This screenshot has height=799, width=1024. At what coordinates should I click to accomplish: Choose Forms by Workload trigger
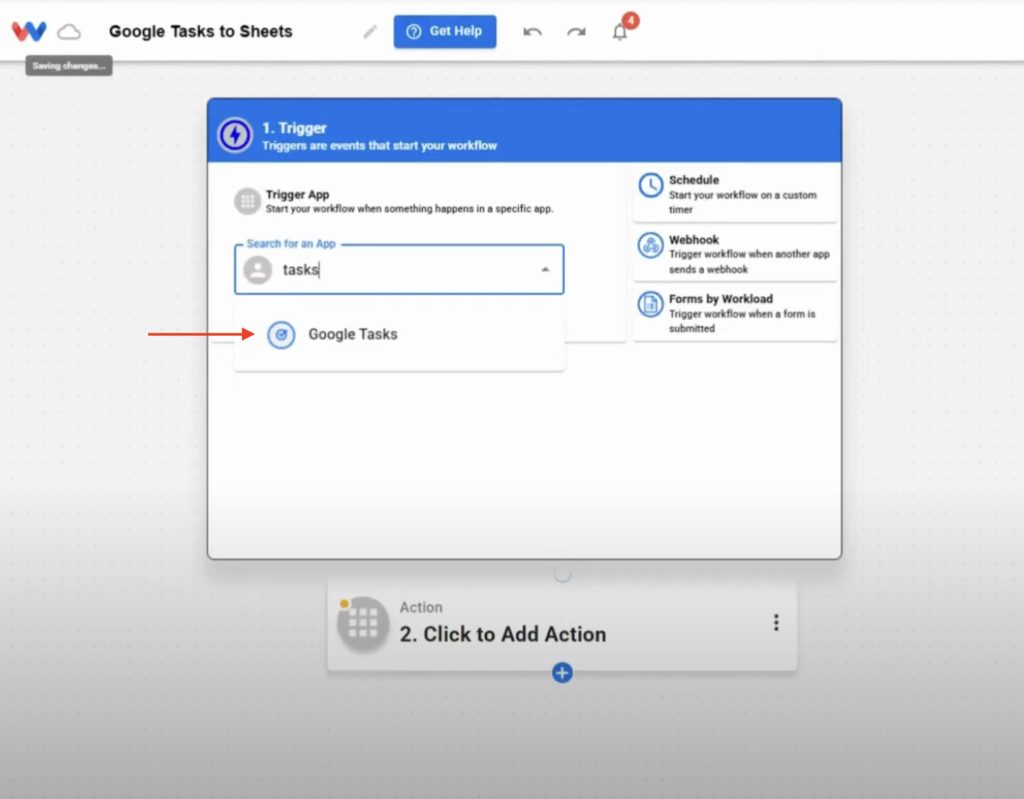pyautogui.click(x=735, y=314)
